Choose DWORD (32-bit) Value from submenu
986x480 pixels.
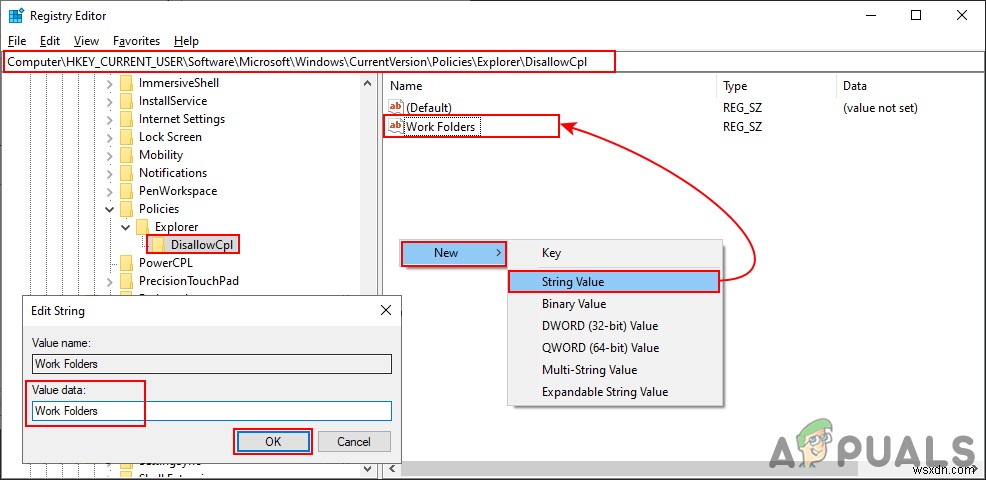616,326
